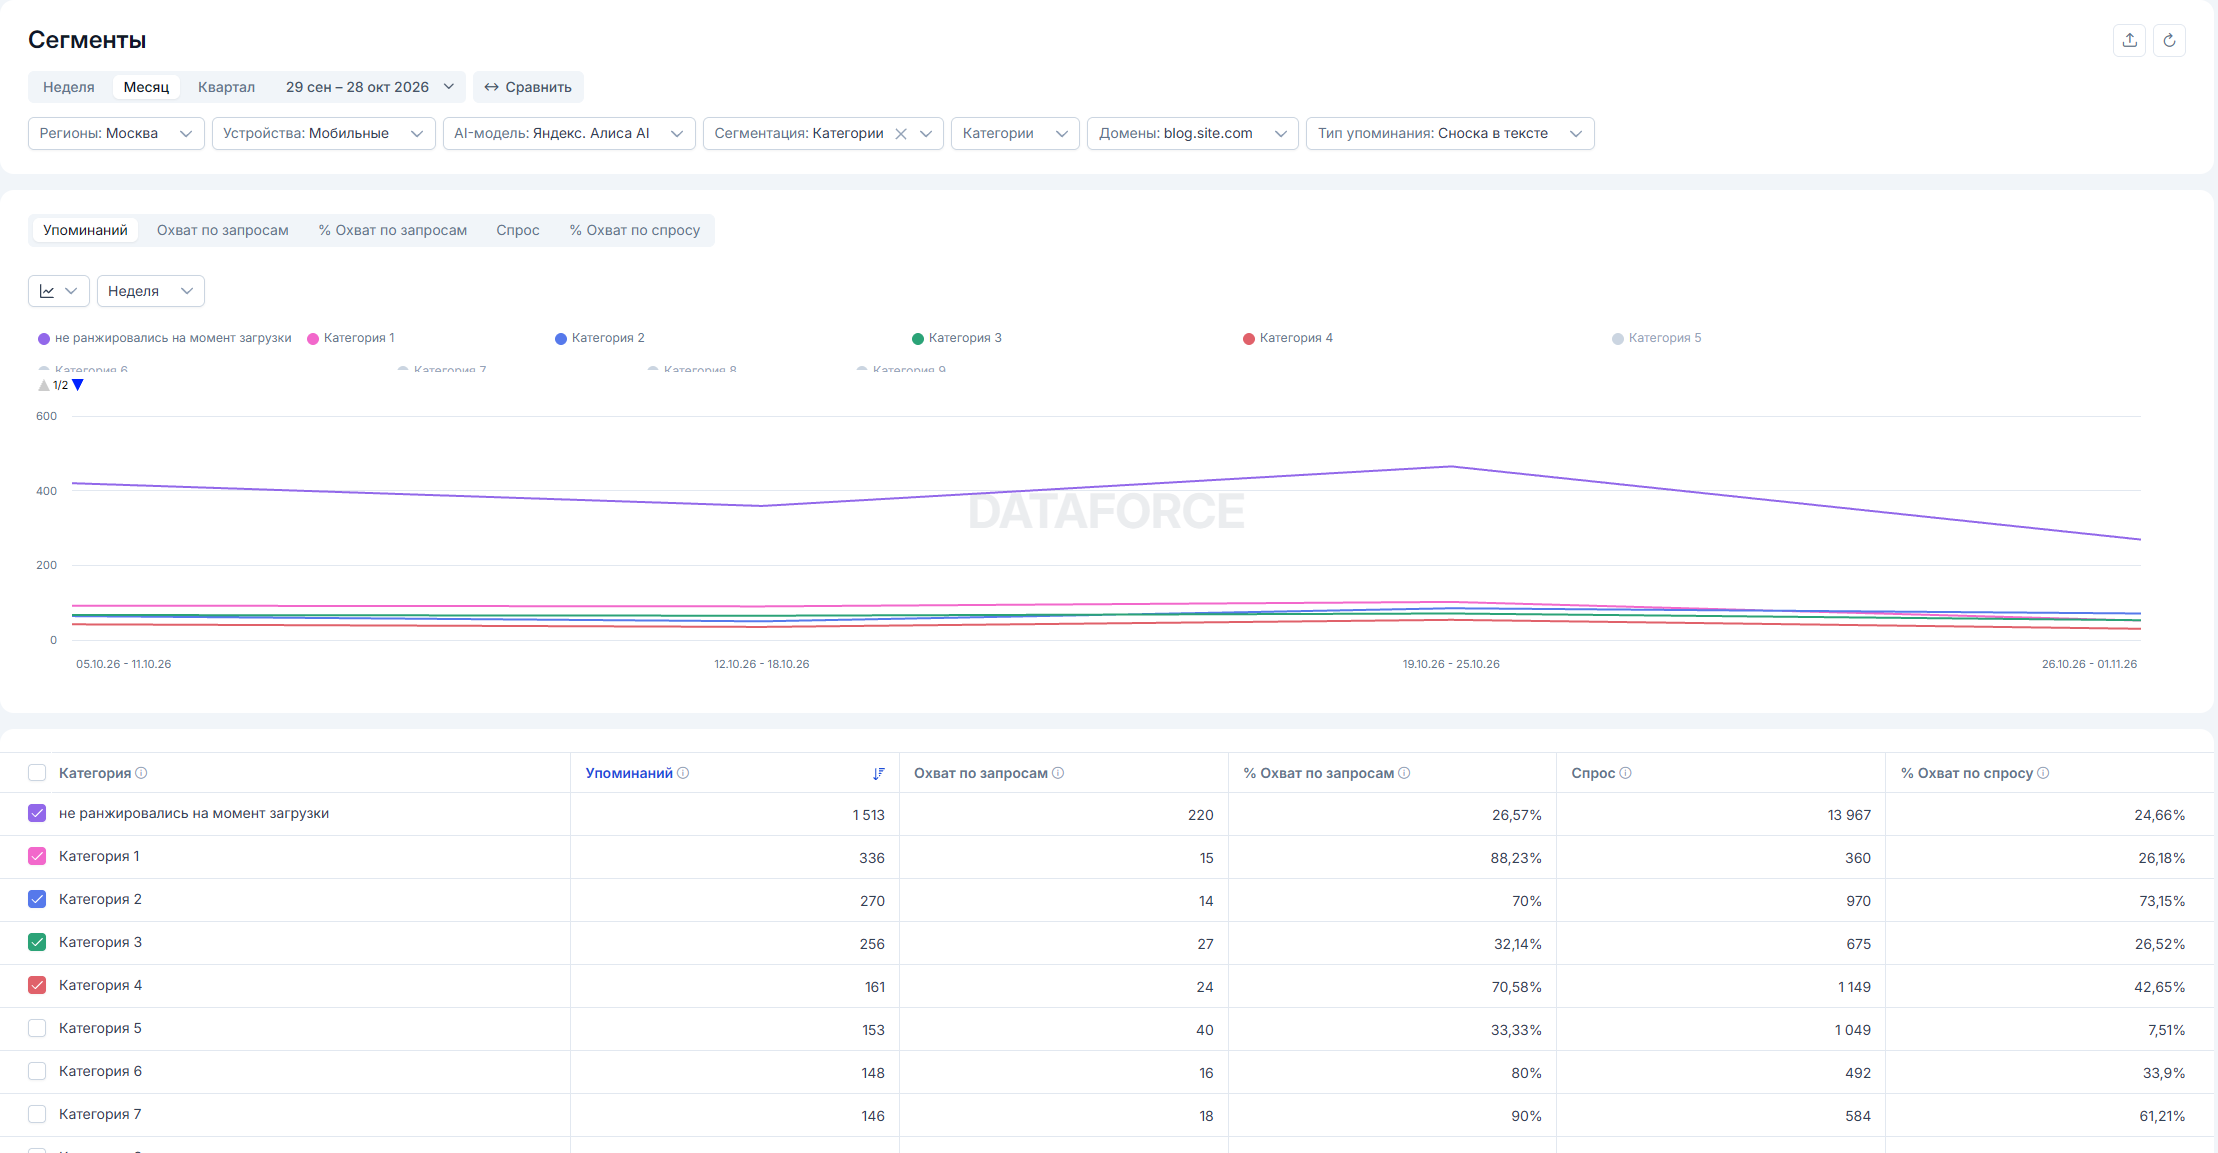2218x1153 pixels.
Task: Click info icon next to Категория header
Action: pos(141,773)
